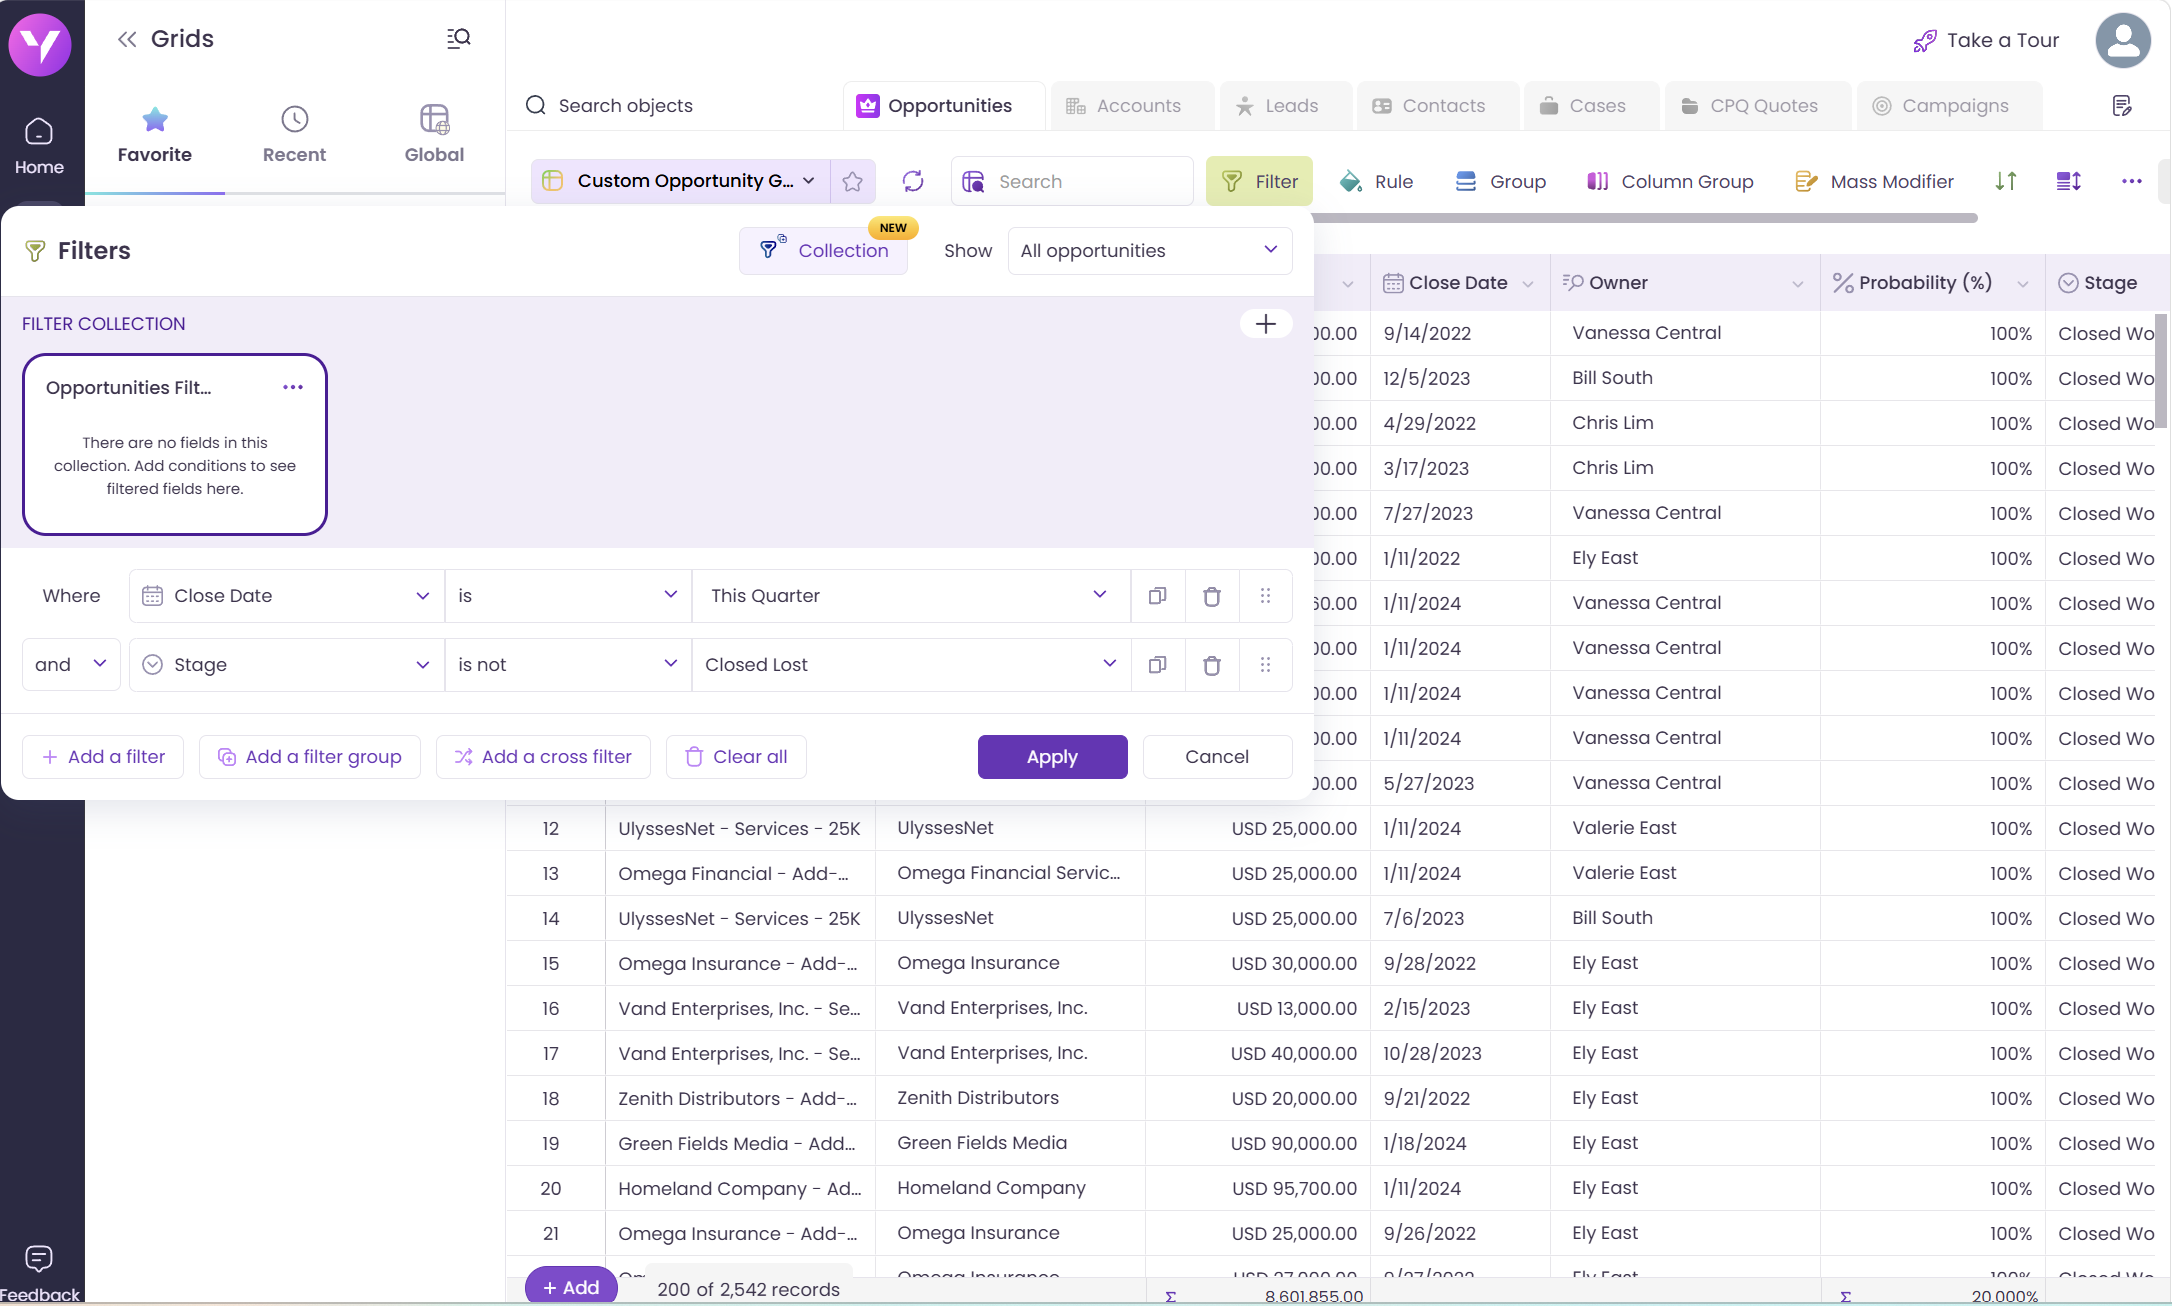This screenshot has width=2172, height=1306.
Task: Focus the grid Search field
Action: [1073, 181]
